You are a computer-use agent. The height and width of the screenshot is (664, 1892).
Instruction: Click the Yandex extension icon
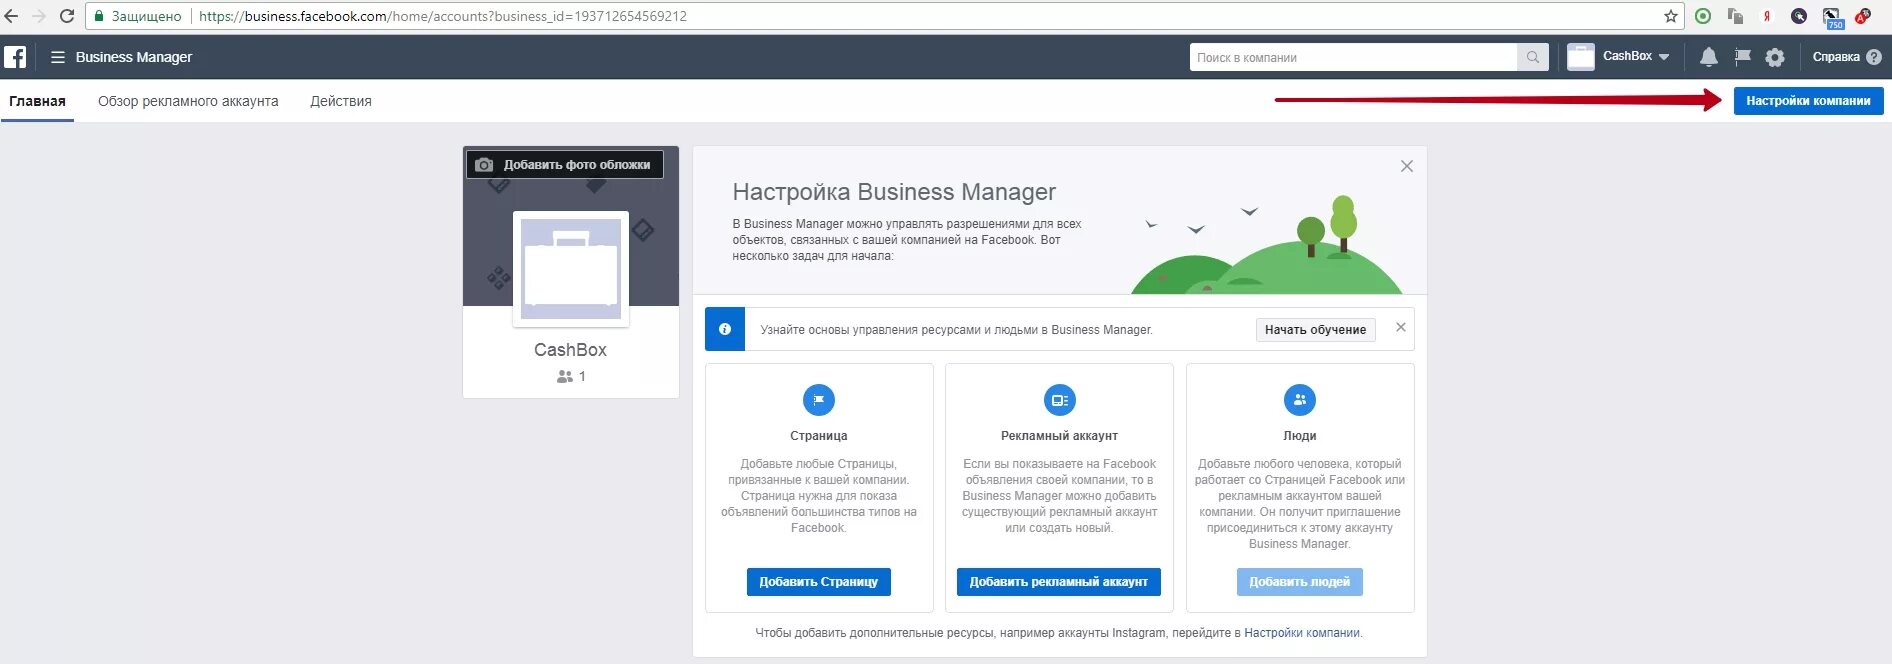coord(1767,16)
